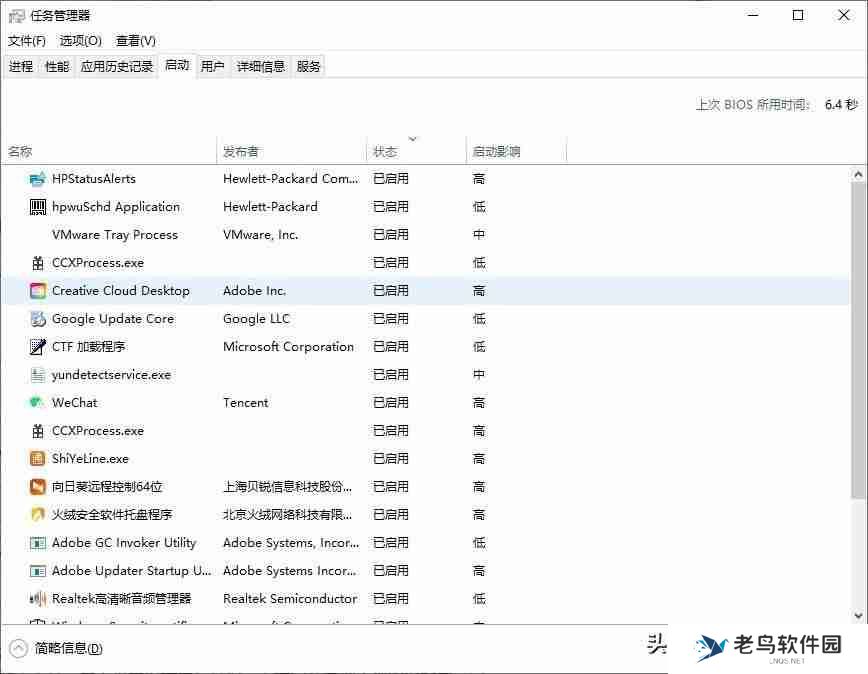Click Google LLC publisher cell
This screenshot has height=674, width=868.
[x=256, y=319]
